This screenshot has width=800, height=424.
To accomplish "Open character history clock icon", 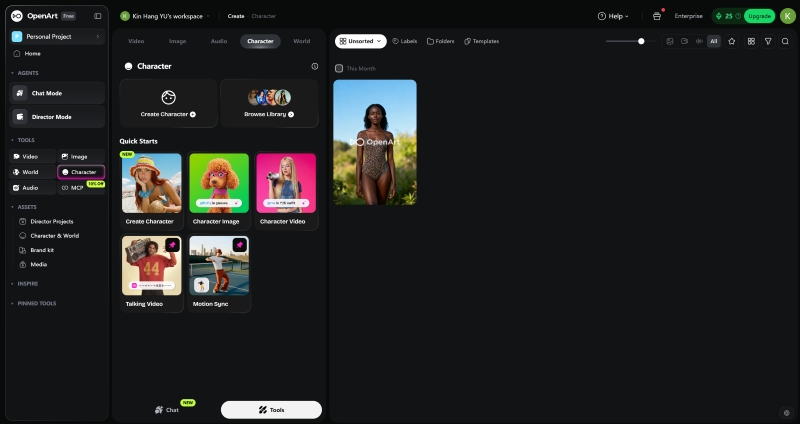I will pyautogui.click(x=315, y=66).
